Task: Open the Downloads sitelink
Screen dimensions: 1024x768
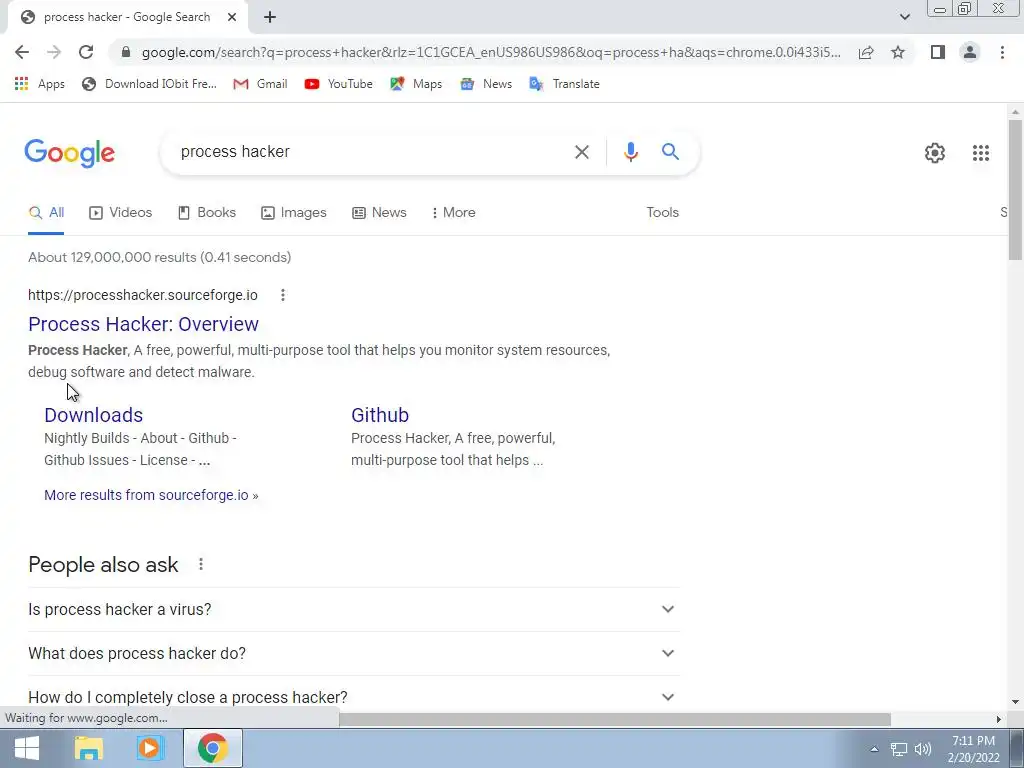Action: coord(93,415)
